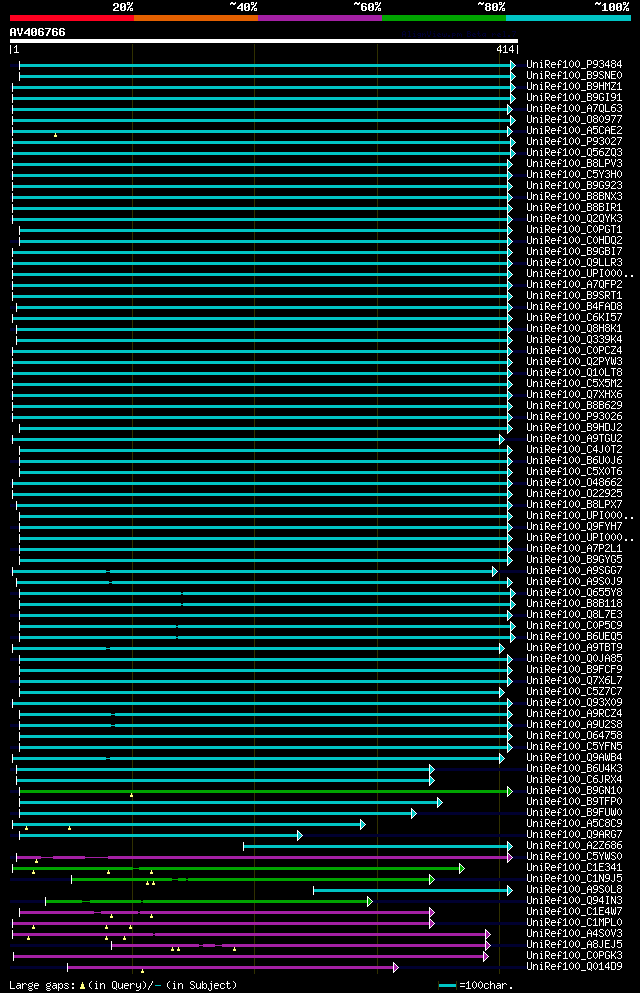Select the UniRef100_Q7XHX6 label
The height and width of the screenshot is (993, 640).
pos(574,395)
